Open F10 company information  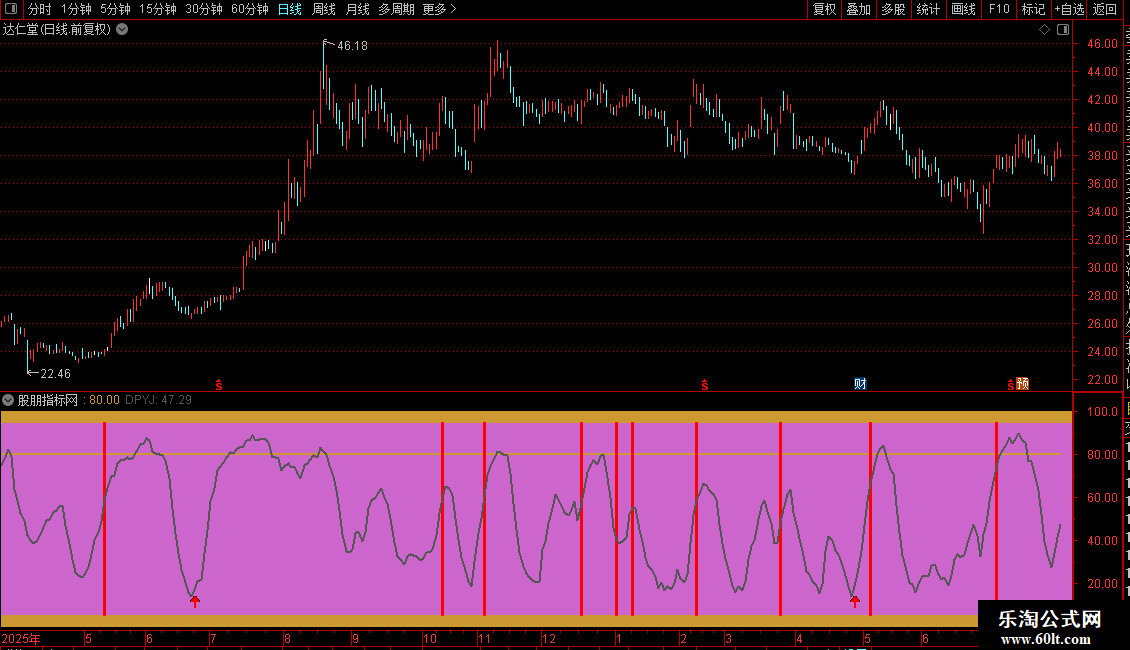coord(999,9)
